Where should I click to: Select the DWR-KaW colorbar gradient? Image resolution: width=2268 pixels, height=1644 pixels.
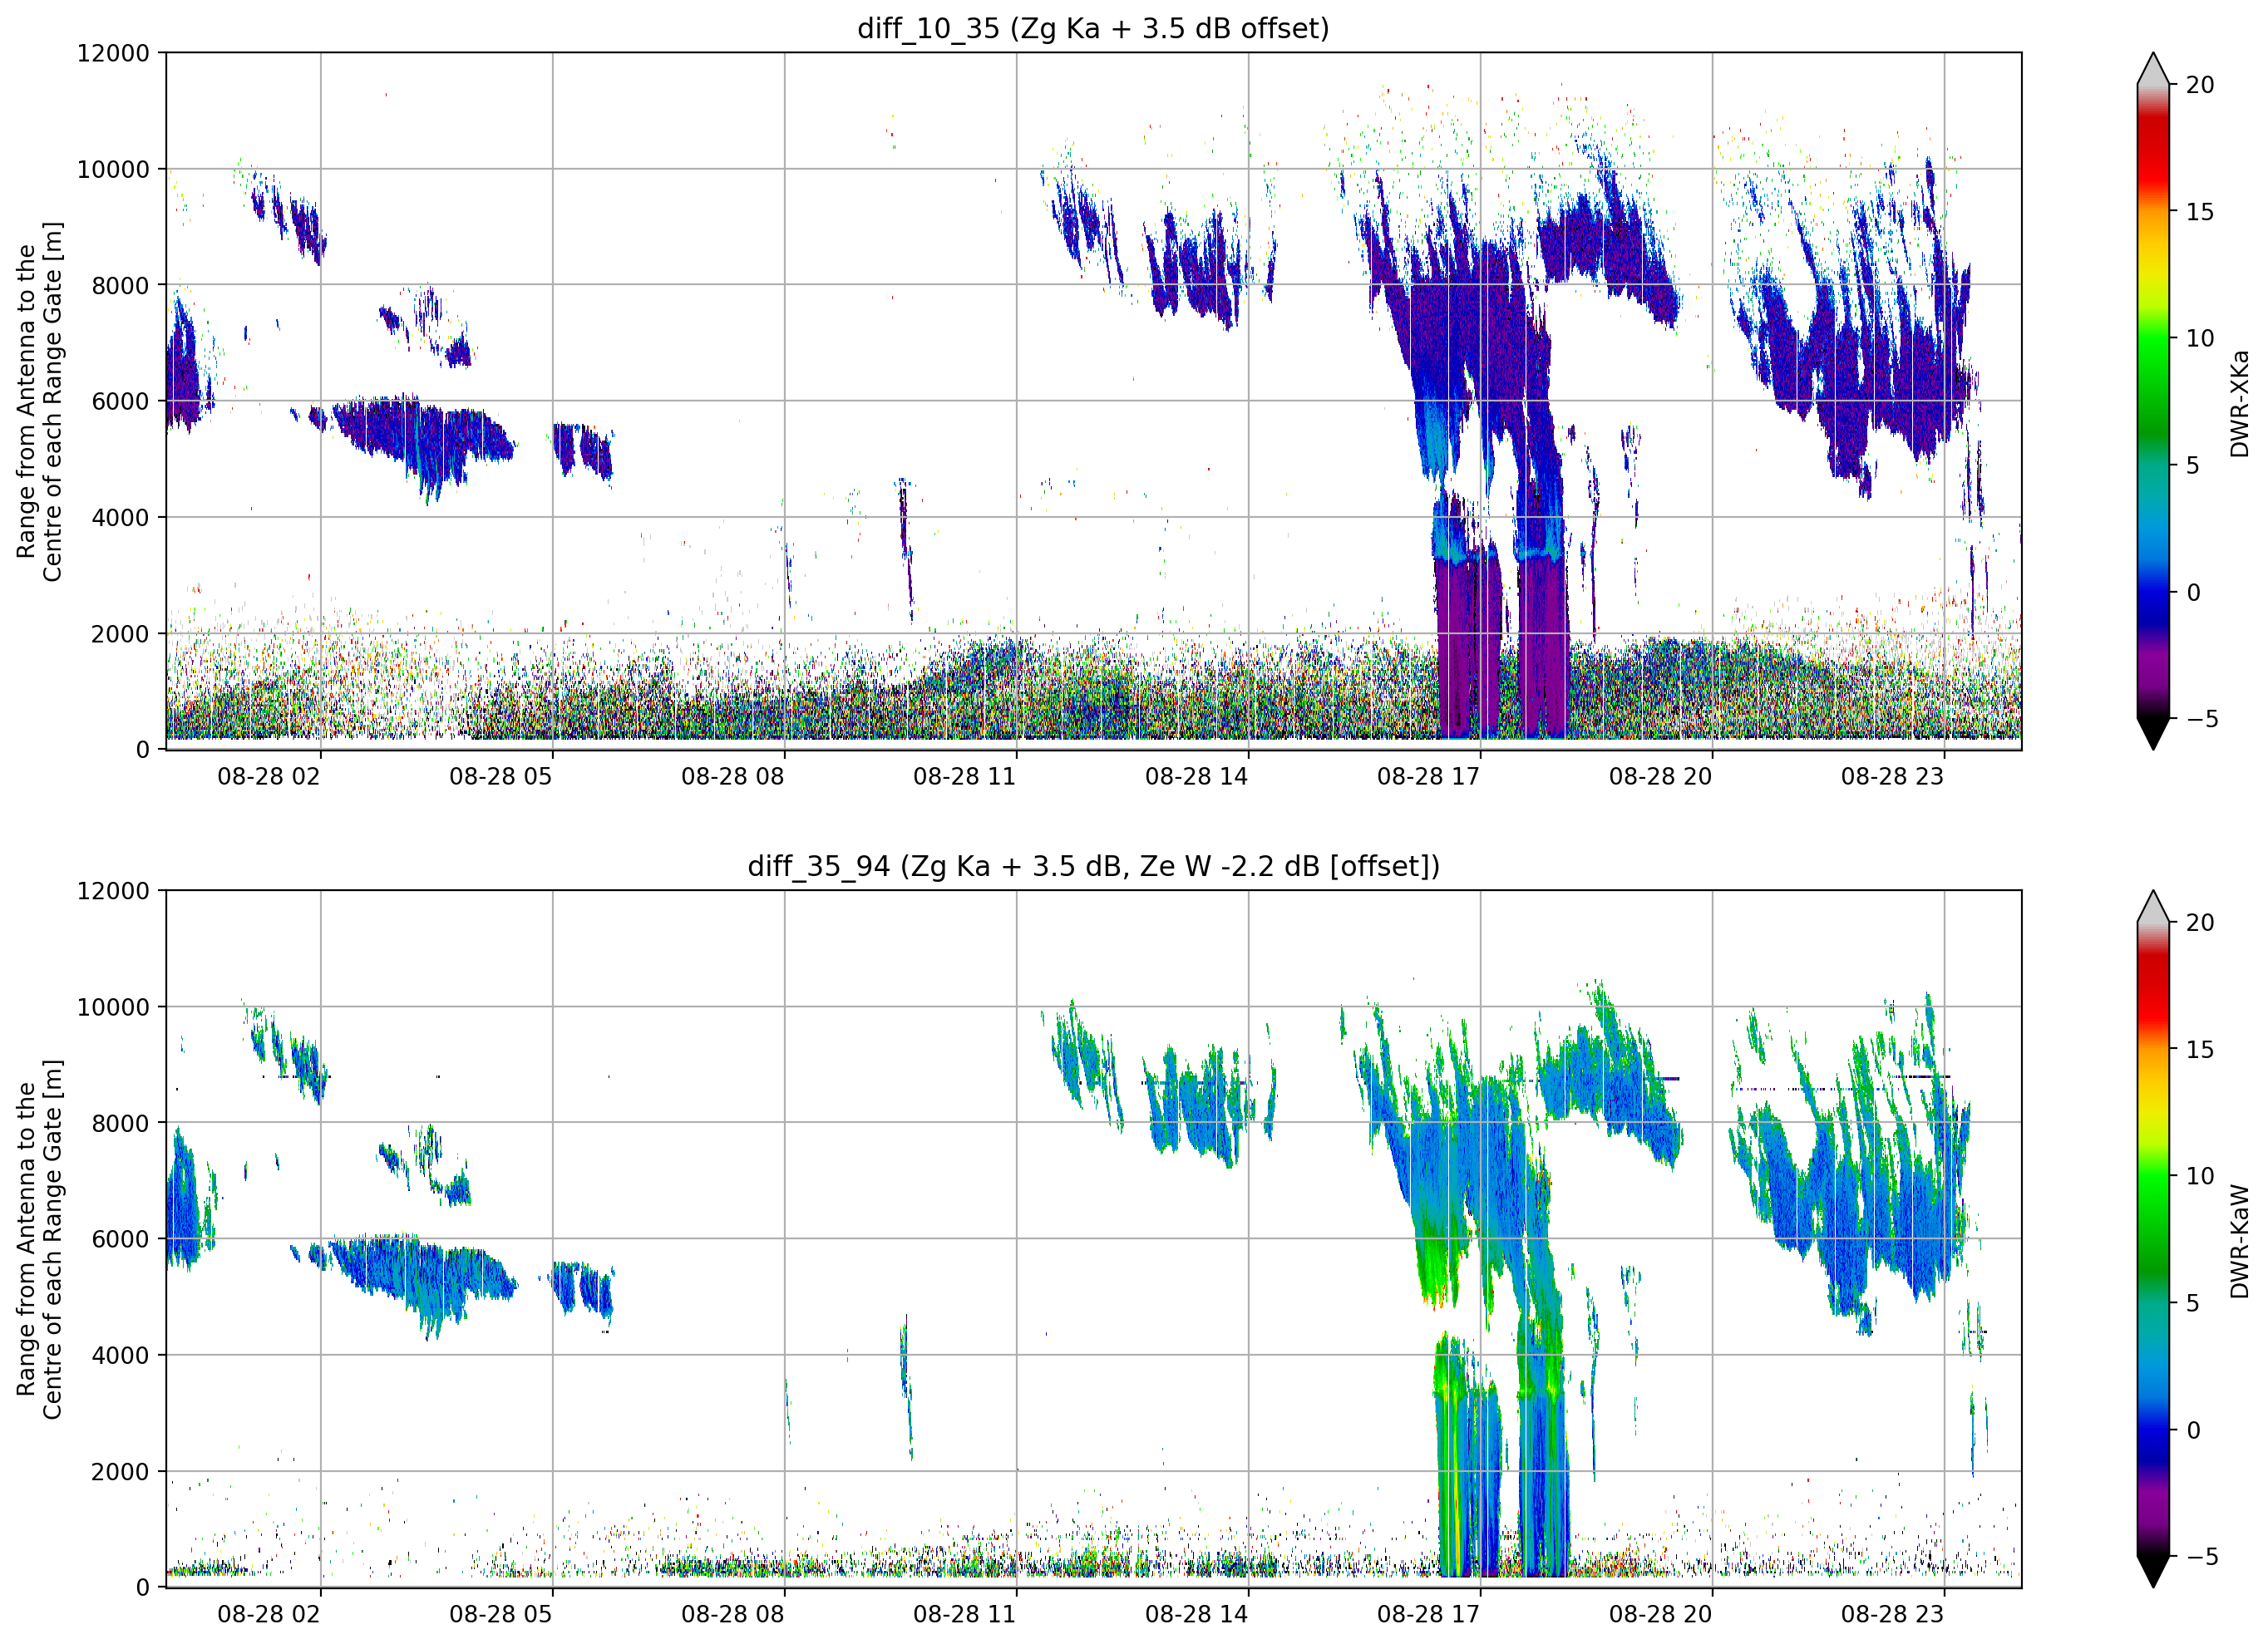point(2152,1239)
